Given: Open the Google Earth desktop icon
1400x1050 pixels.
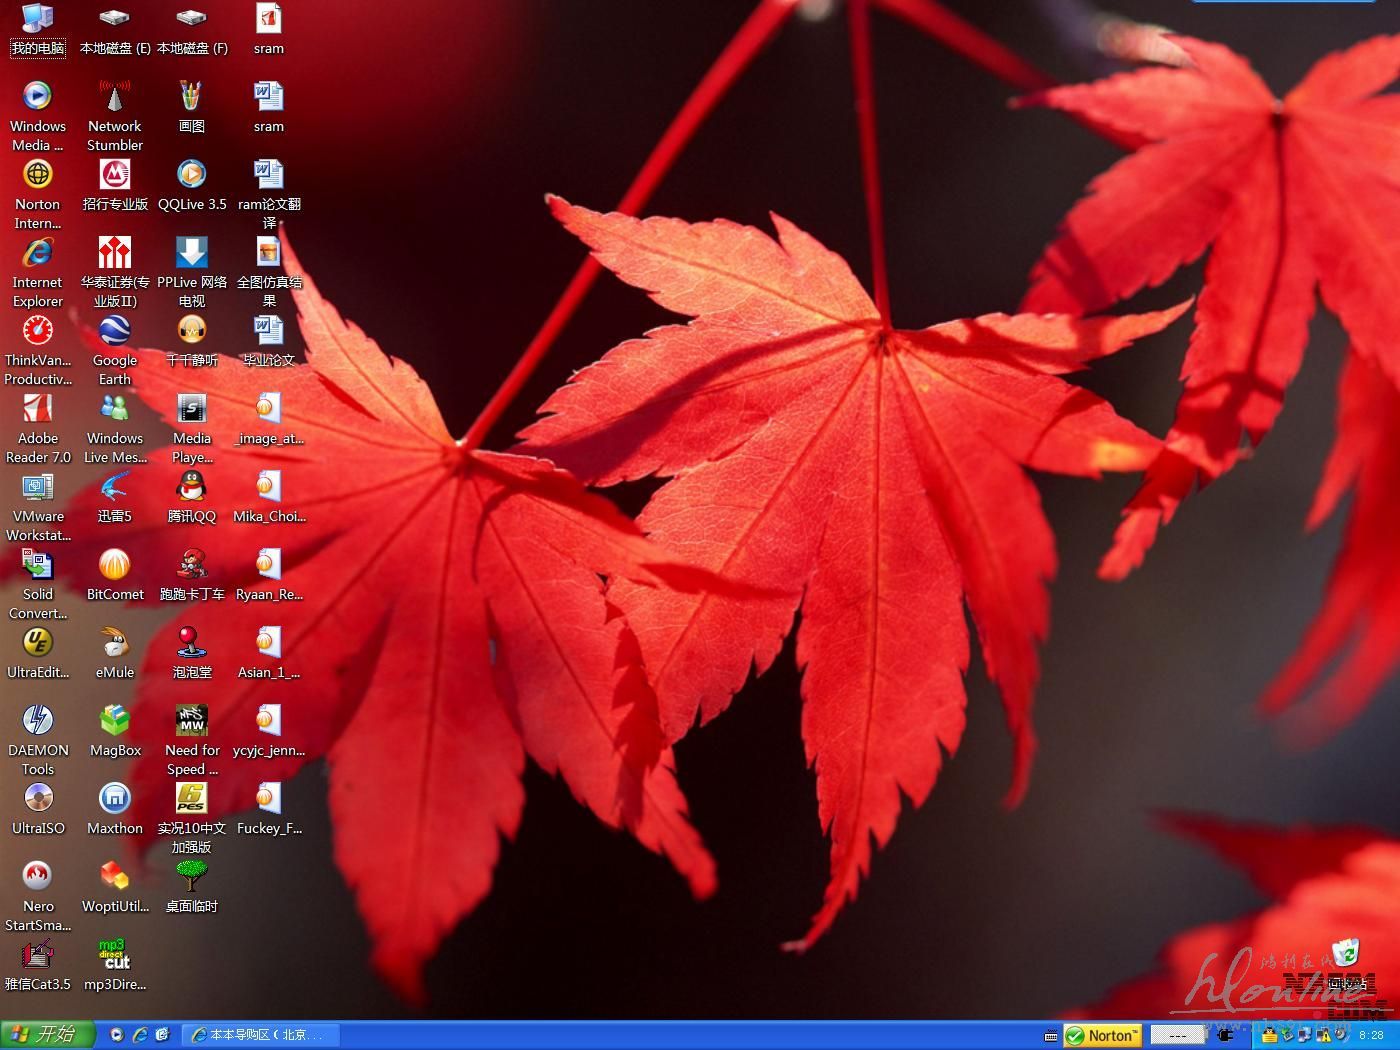Looking at the screenshot, I should [115, 332].
